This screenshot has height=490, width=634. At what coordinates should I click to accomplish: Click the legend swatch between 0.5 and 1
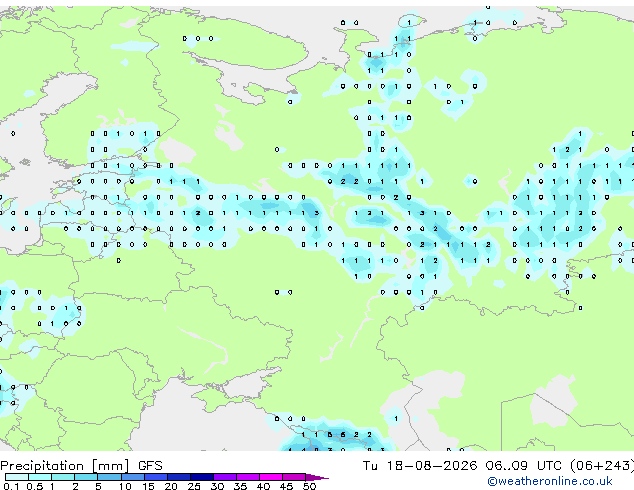[40, 477]
